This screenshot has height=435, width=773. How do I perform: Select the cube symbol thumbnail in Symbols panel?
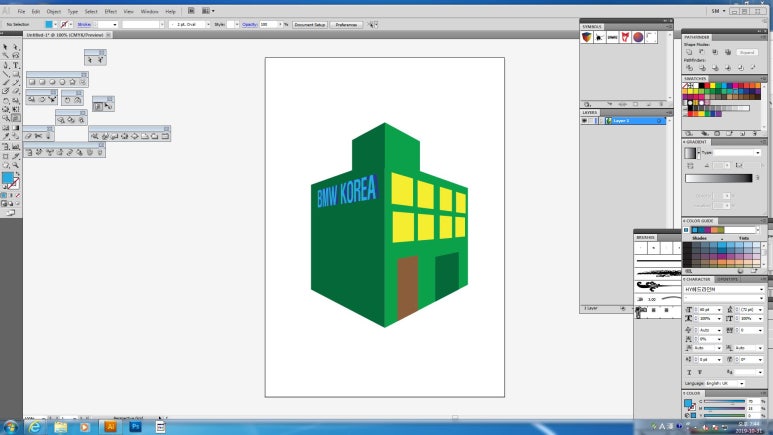[x=587, y=37]
